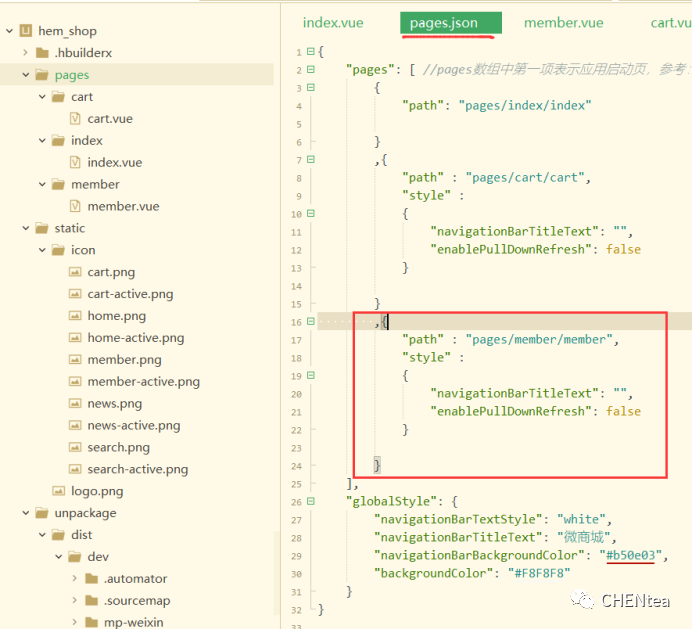Screen dimensions: 693x629
Task: Click the image icon beside news-active.png
Action: (75, 425)
